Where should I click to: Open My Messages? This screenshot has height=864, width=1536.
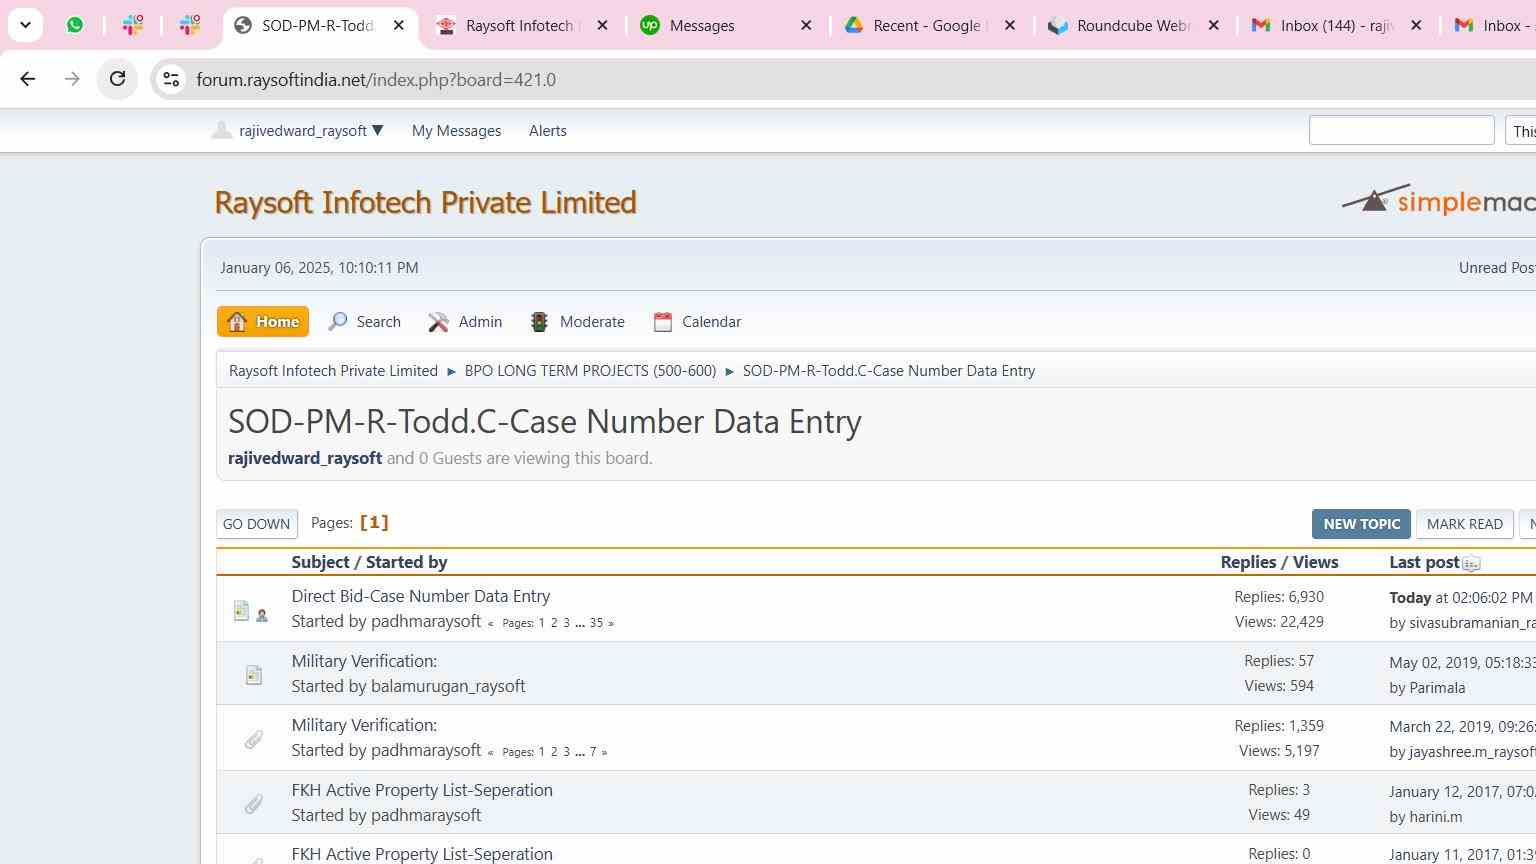(456, 131)
